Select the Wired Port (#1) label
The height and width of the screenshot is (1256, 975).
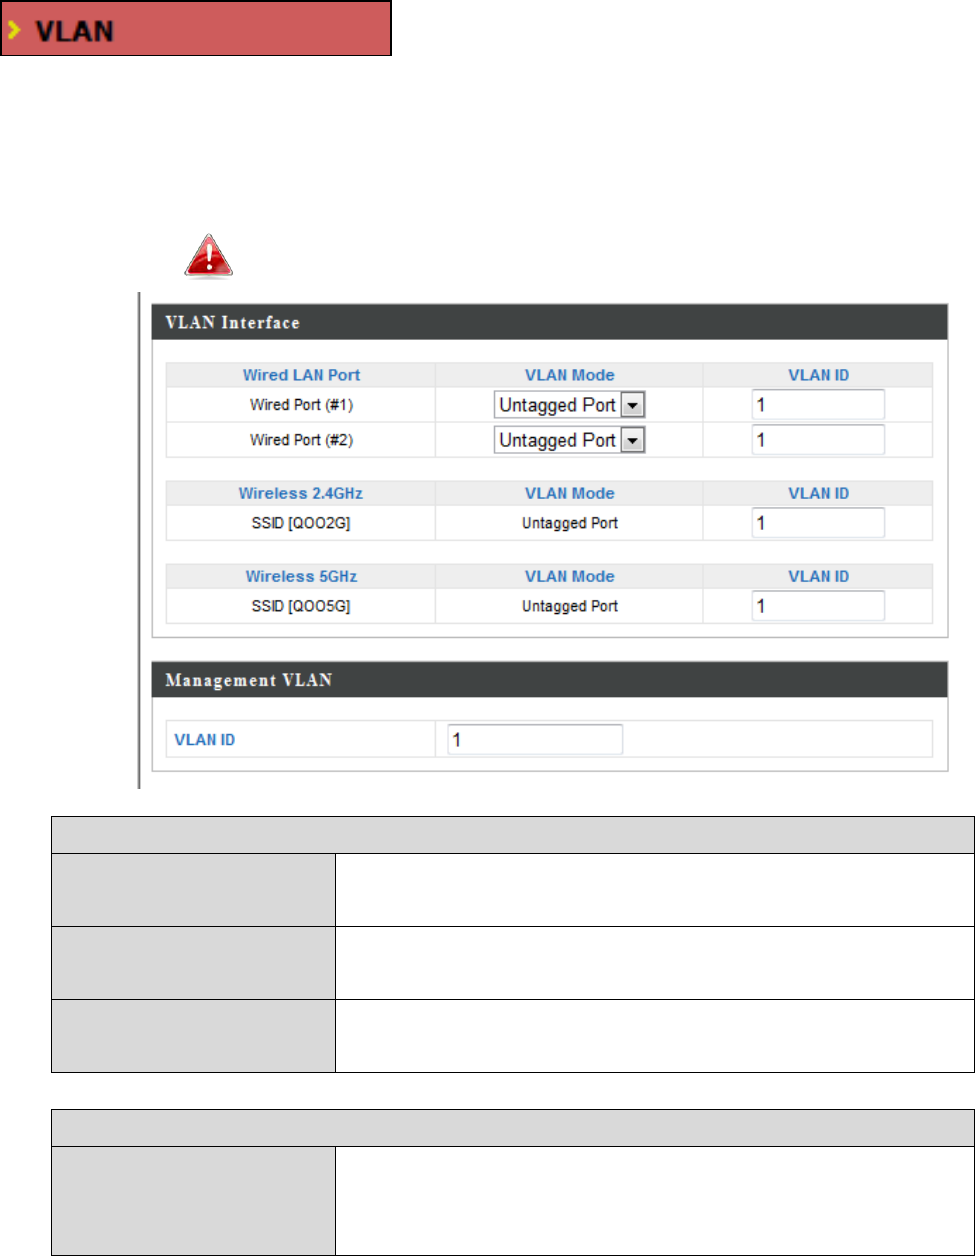[x=302, y=405]
